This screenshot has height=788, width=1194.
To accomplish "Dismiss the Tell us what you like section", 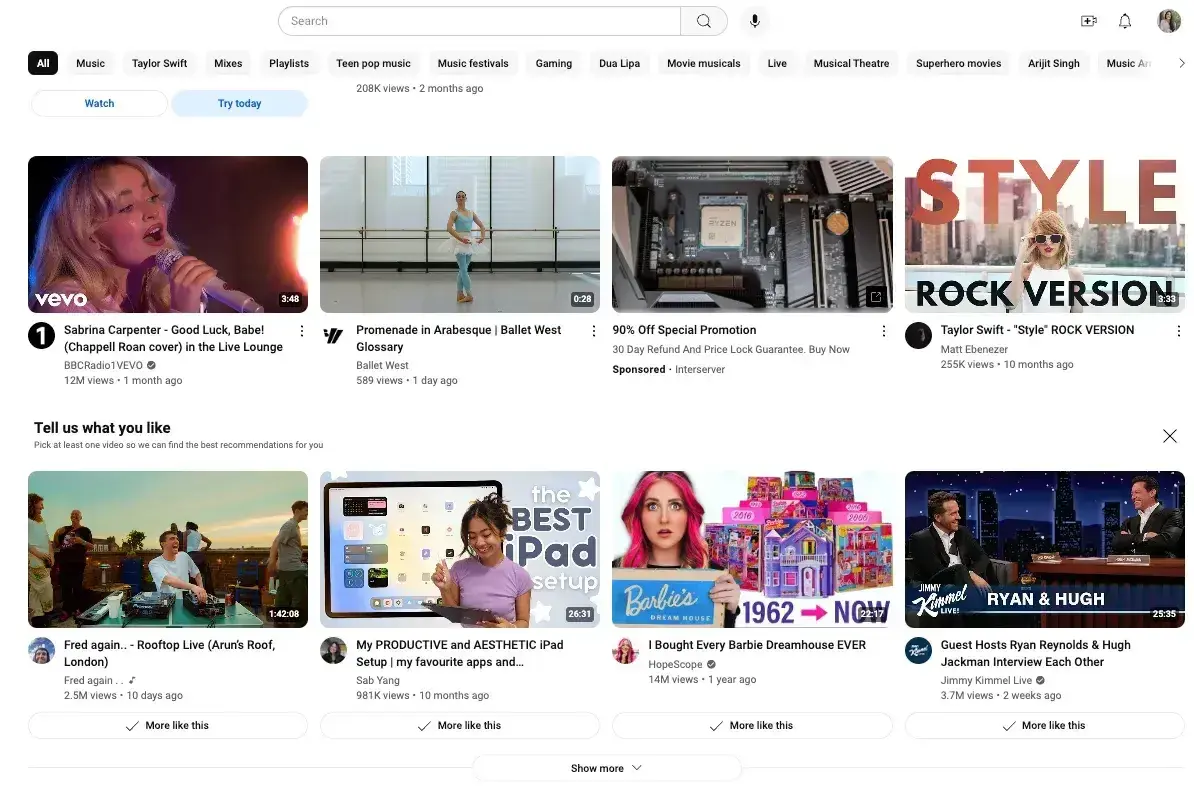I will 1170,435.
